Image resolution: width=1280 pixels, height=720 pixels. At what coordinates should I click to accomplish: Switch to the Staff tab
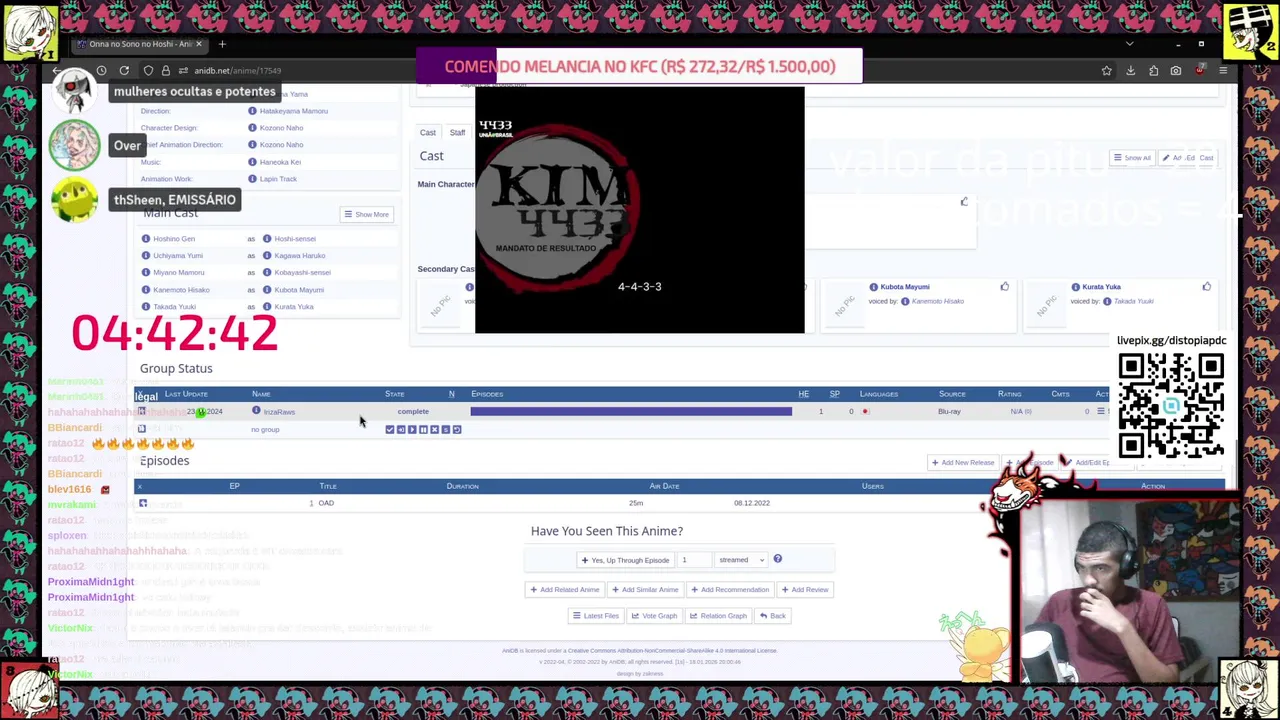coord(457,132)
